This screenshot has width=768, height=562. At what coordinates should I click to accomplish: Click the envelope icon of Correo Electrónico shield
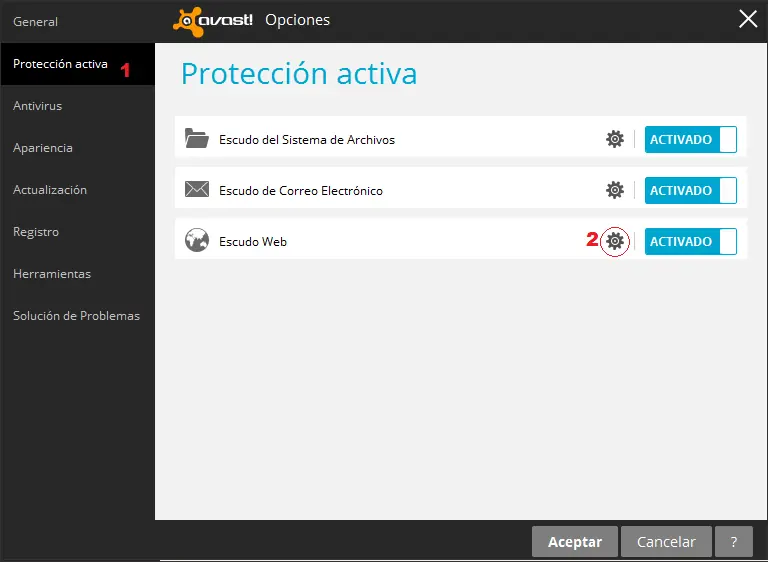pos(197,189)
